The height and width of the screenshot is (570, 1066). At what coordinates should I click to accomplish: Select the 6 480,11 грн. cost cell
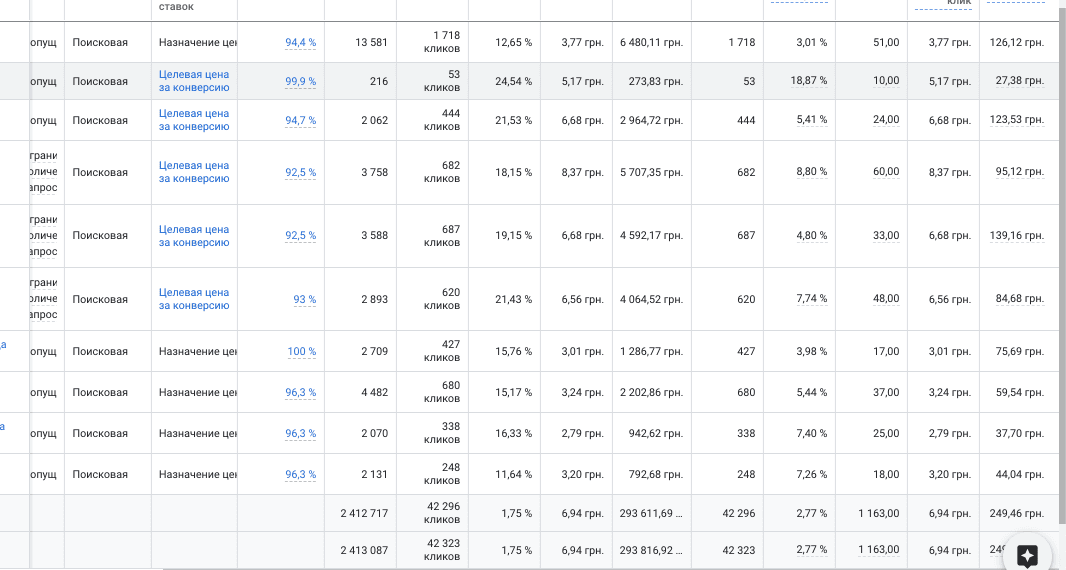tap(651, 42)
